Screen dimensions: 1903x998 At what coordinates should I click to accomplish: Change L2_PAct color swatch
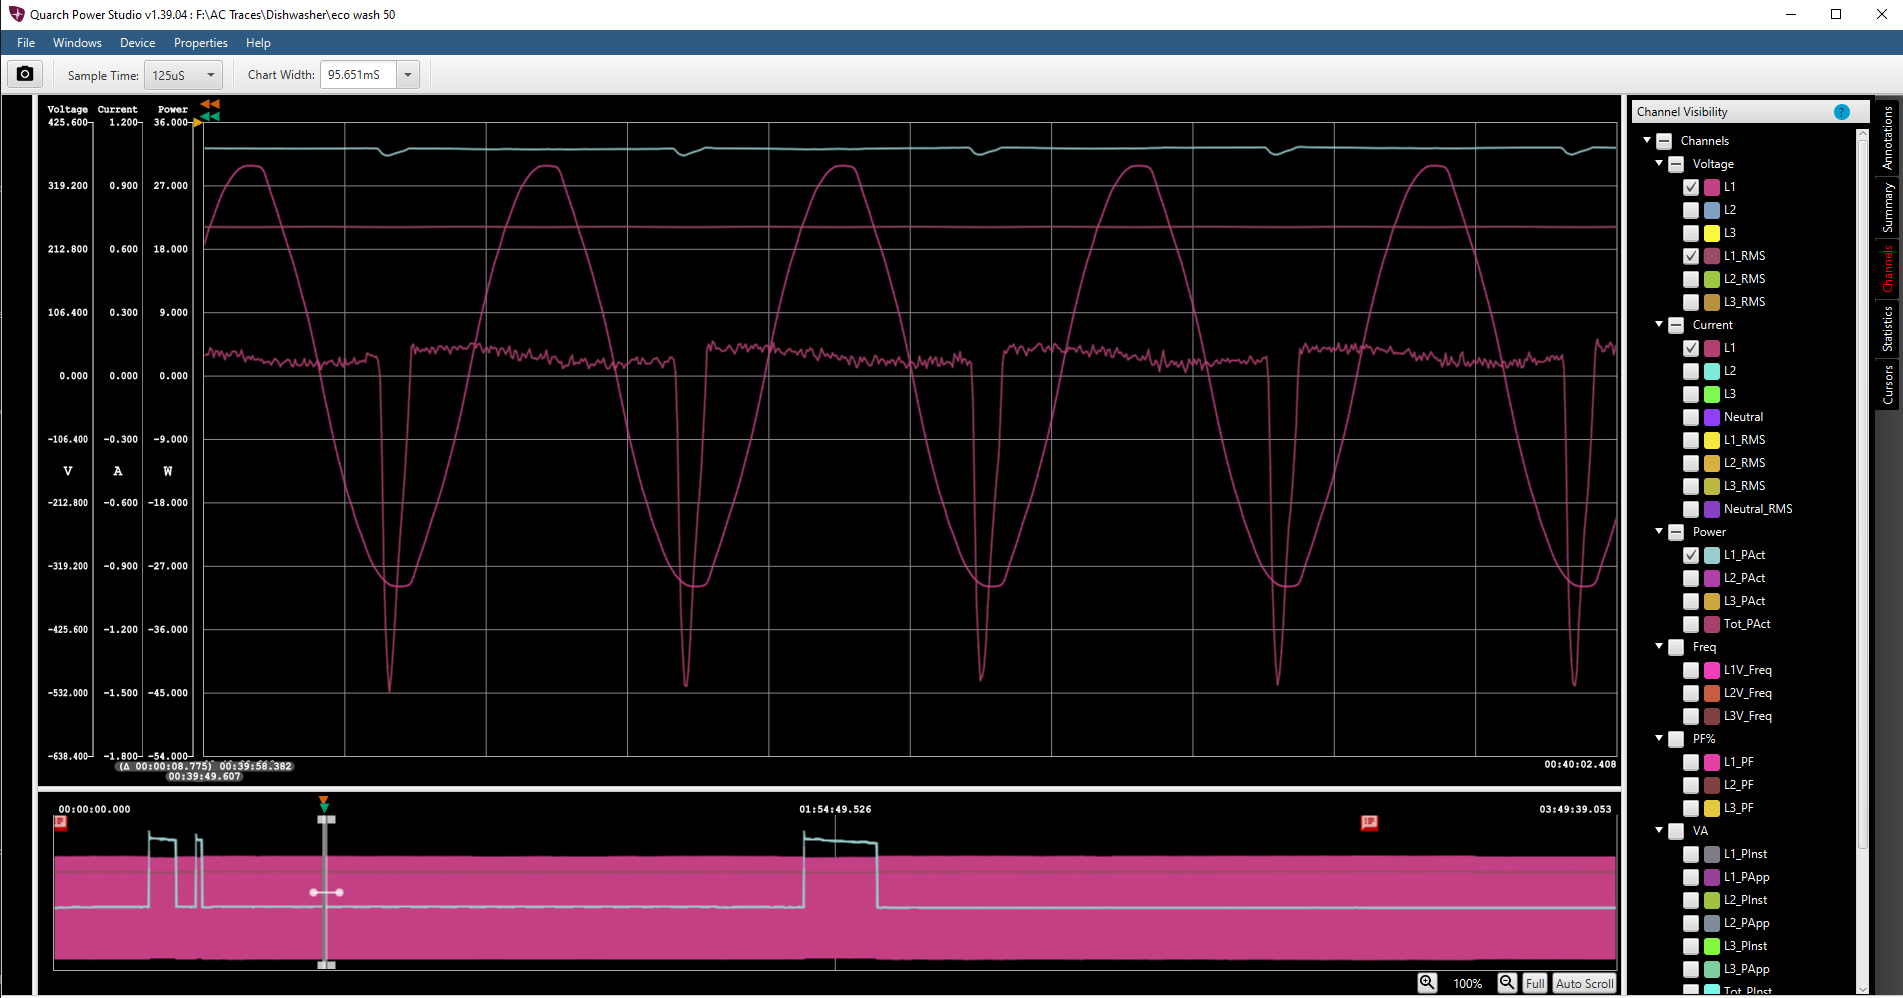point(1712,578)
